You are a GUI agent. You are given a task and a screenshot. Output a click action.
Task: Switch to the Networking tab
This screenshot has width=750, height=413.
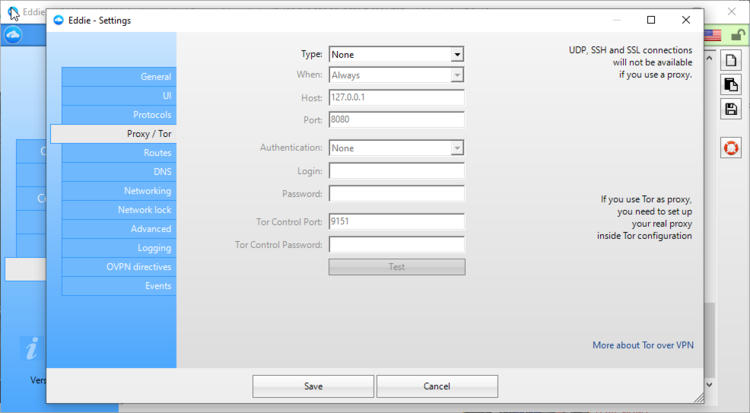point(119,191)
